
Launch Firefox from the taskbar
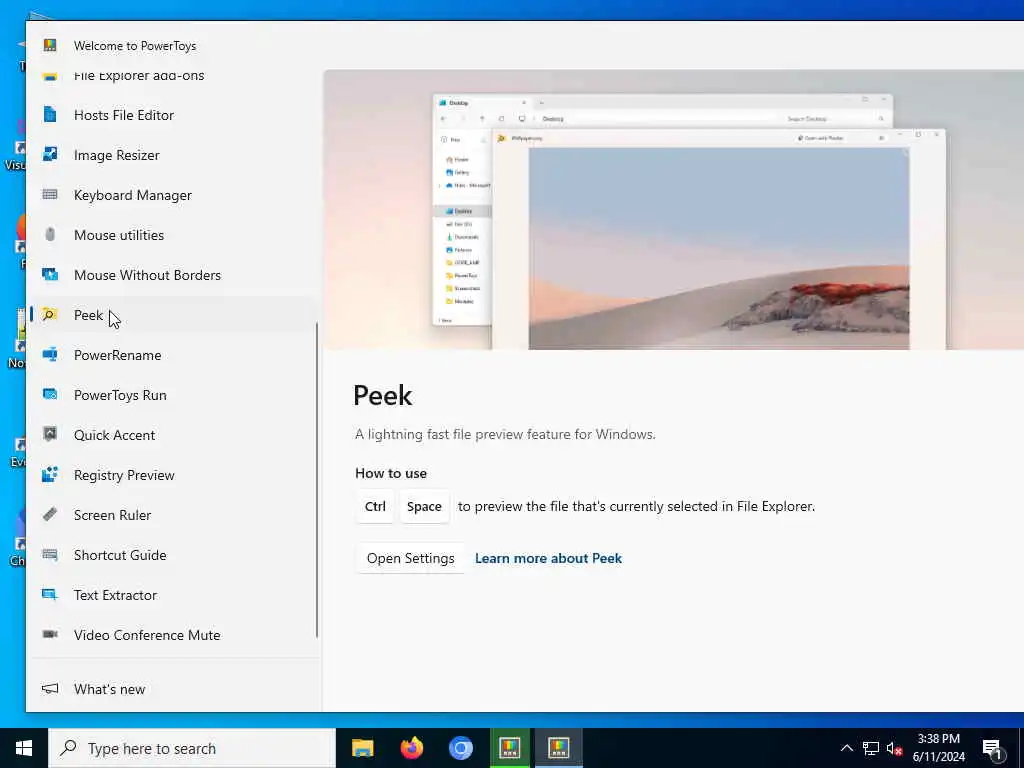pyautogui.click(x=411, y=748)
